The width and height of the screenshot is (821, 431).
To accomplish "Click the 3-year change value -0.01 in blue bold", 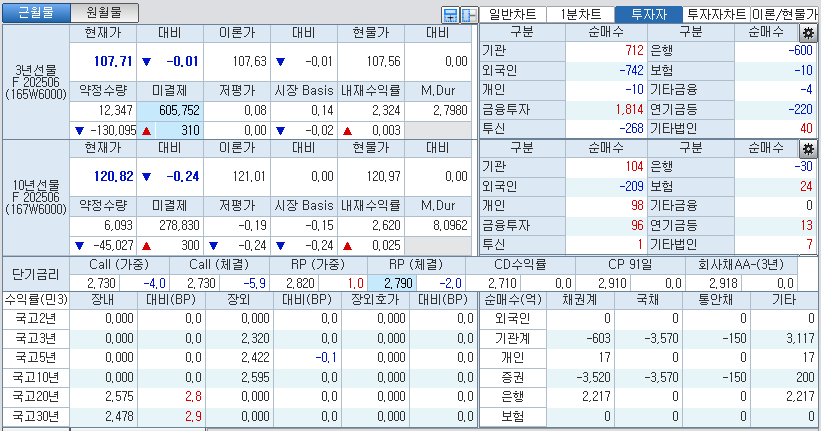I will pyautogui.click(x=182, y=61).
